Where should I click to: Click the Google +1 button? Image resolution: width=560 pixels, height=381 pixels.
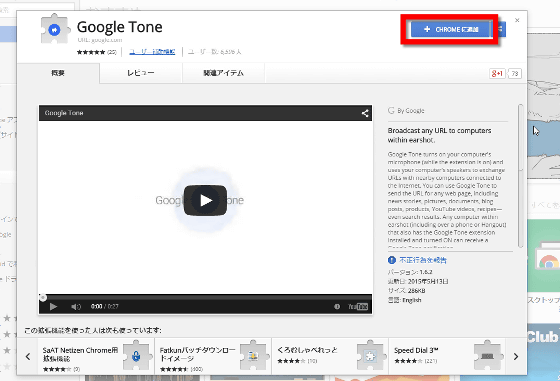tap(497, 74)
